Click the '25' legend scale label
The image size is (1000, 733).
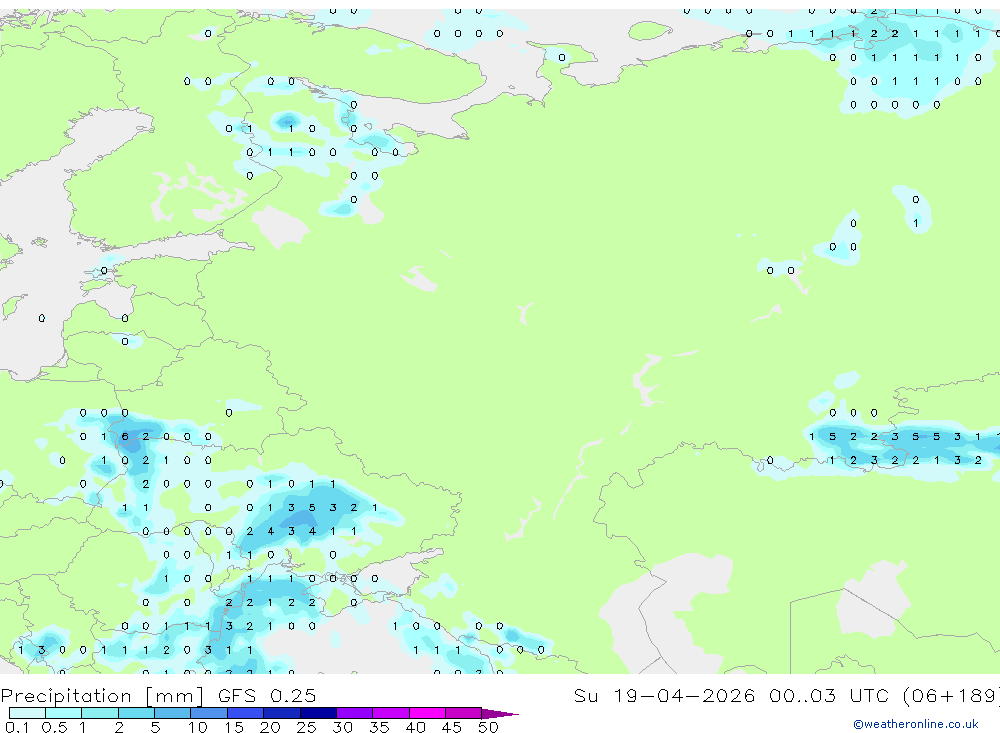pyautogui.click(x=306, y=727)
